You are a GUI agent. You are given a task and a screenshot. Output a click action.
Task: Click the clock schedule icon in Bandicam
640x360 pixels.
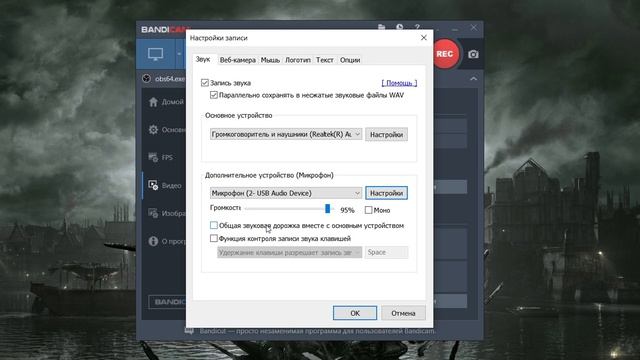[x=400, y=27]
